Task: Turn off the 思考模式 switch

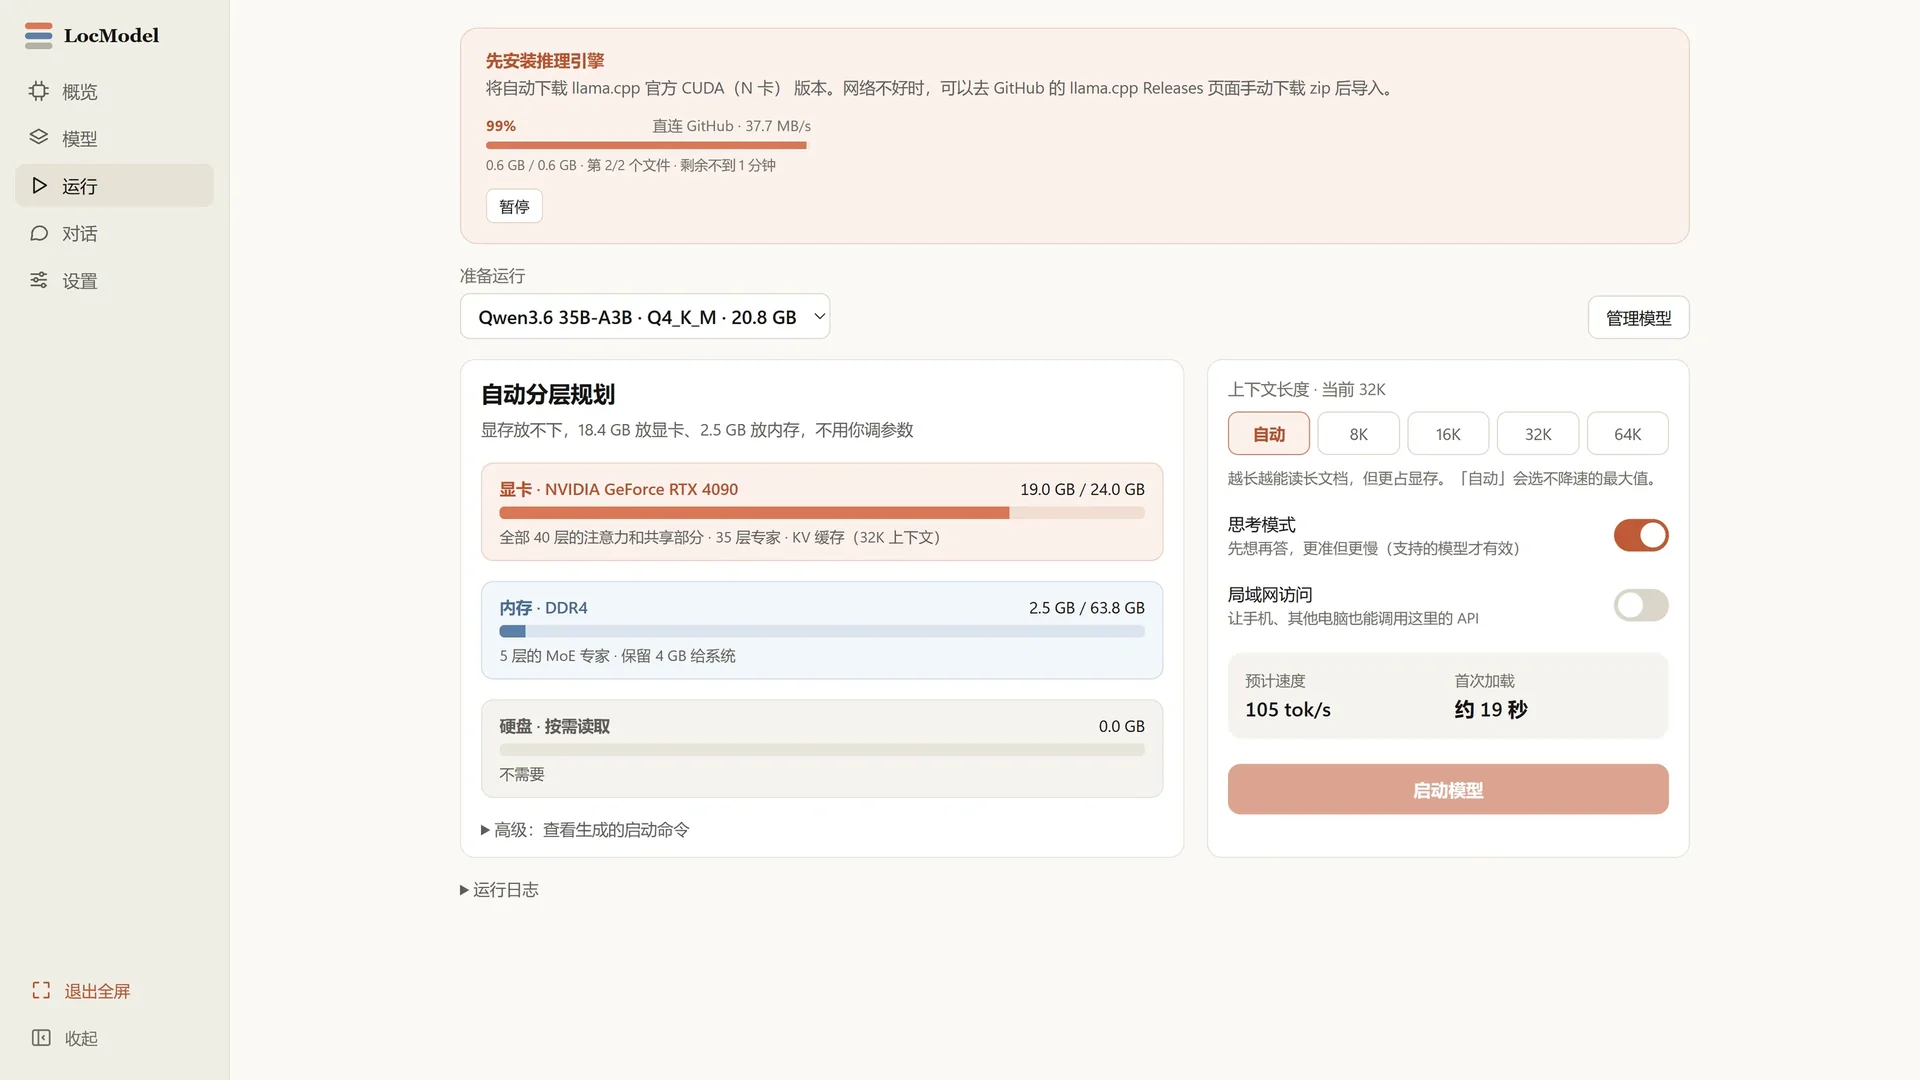Action: [x=1640, y=535]
